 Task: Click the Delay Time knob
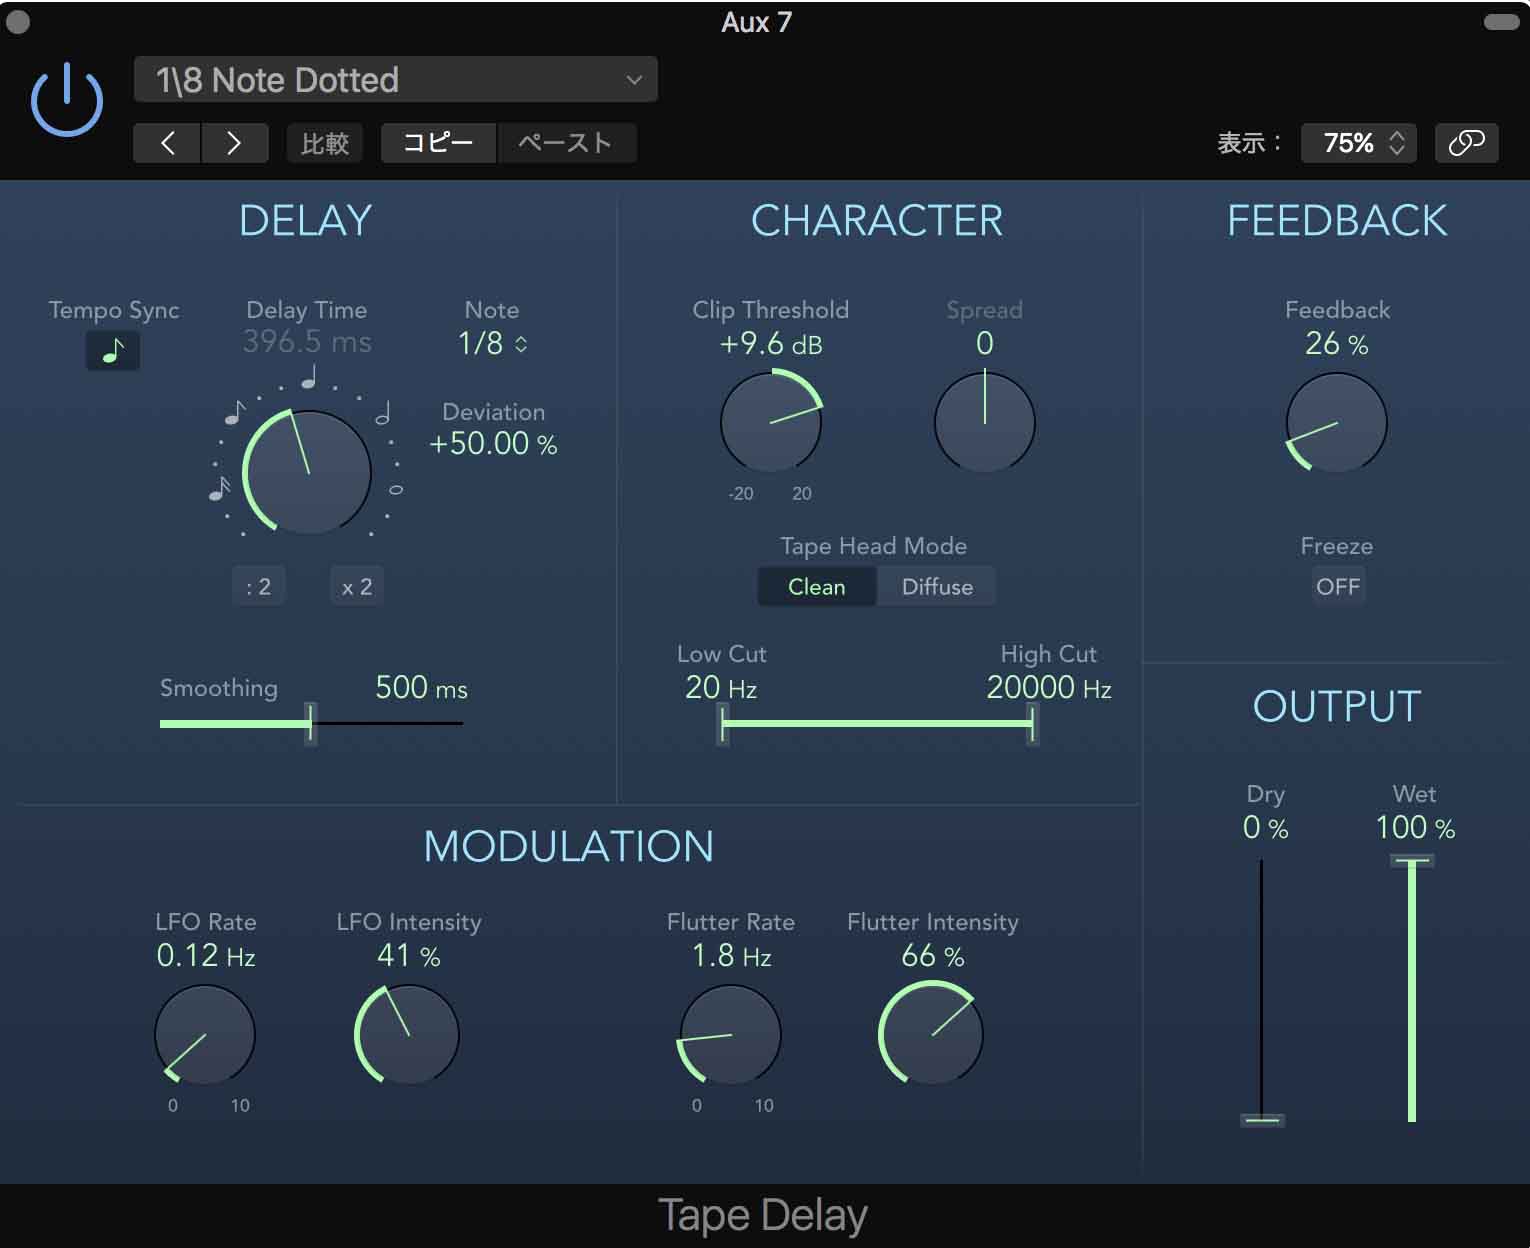[308, 472]
